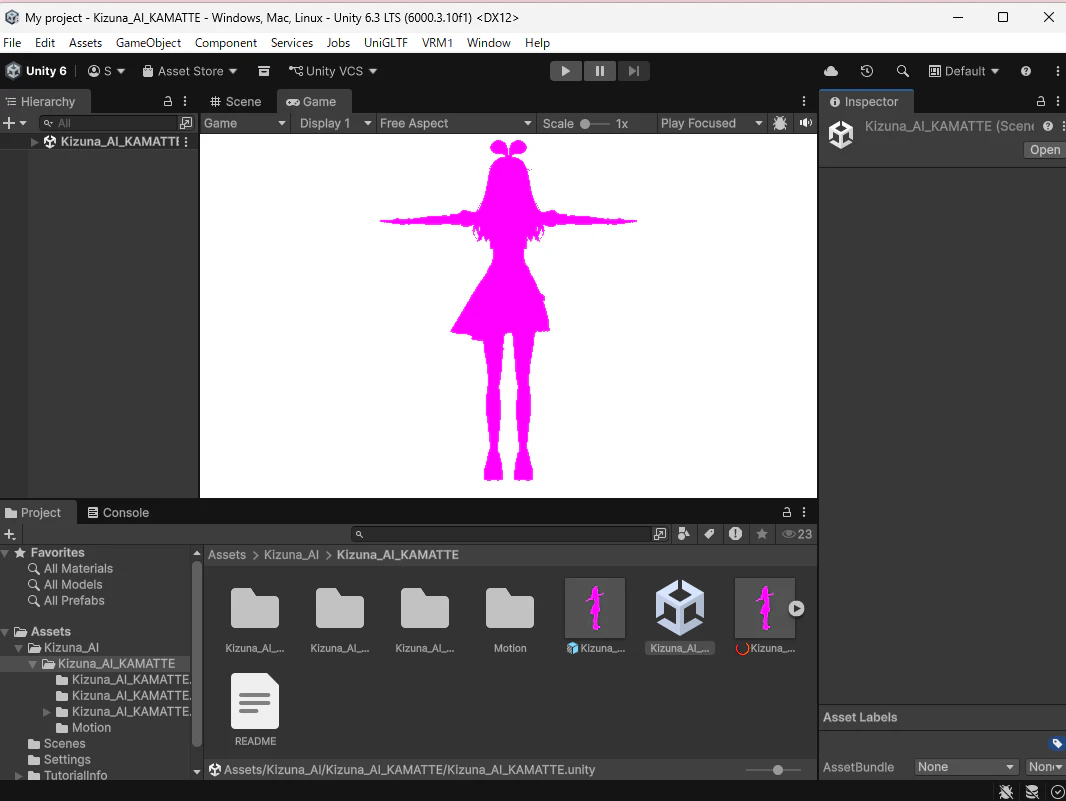This screenshot has height=801, width=1066.
Task: Toggle hidden packages visibility eye icon
Action: tap(797, 534)
